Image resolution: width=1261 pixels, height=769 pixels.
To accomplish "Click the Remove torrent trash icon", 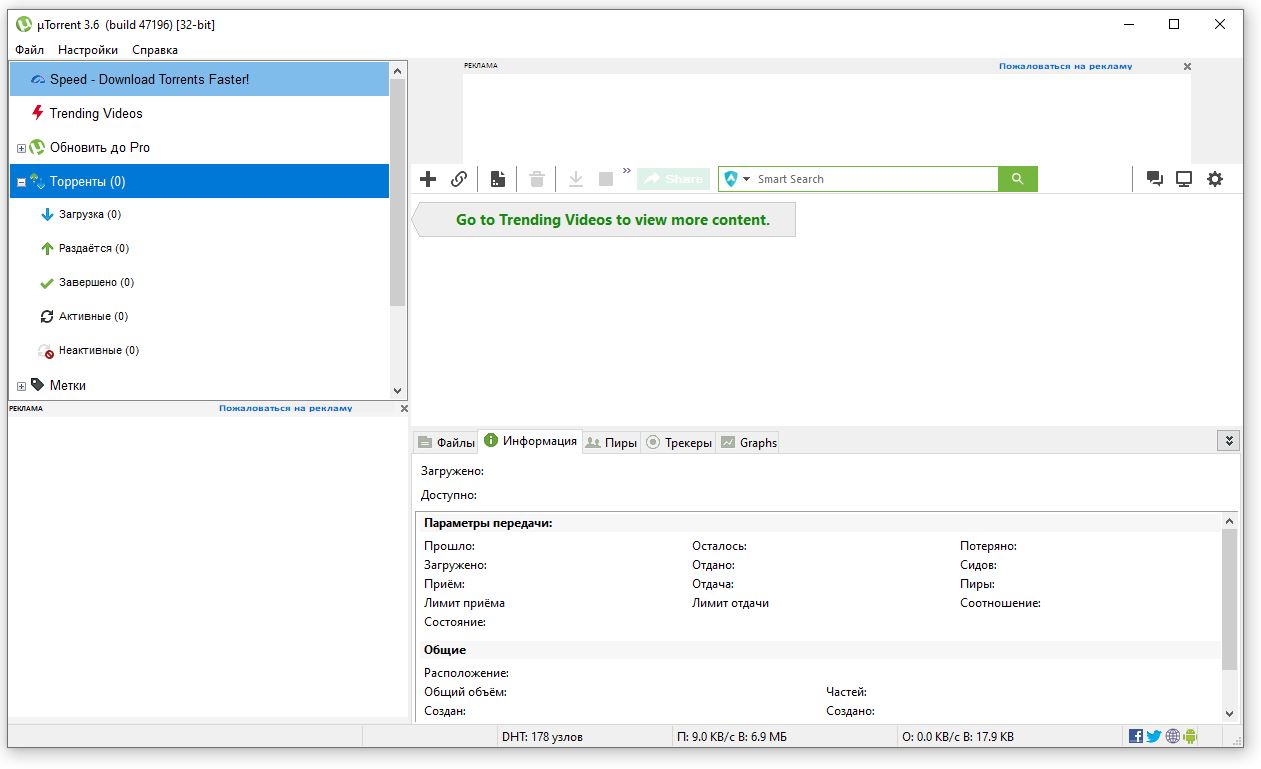I will point(537,179).
